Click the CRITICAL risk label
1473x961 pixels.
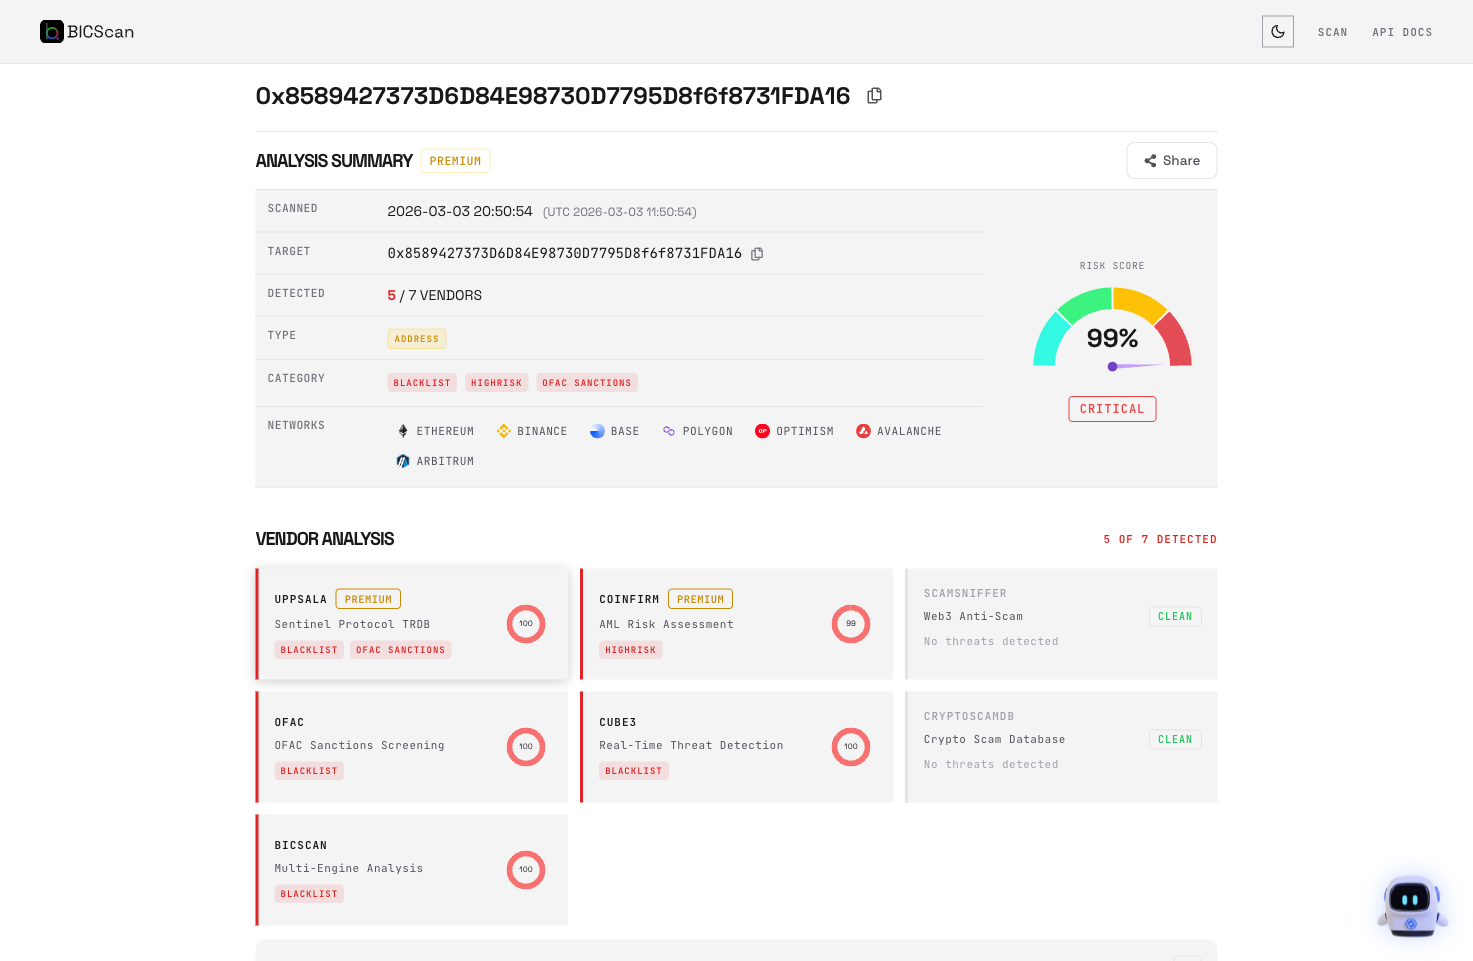tap(1112, 408)
